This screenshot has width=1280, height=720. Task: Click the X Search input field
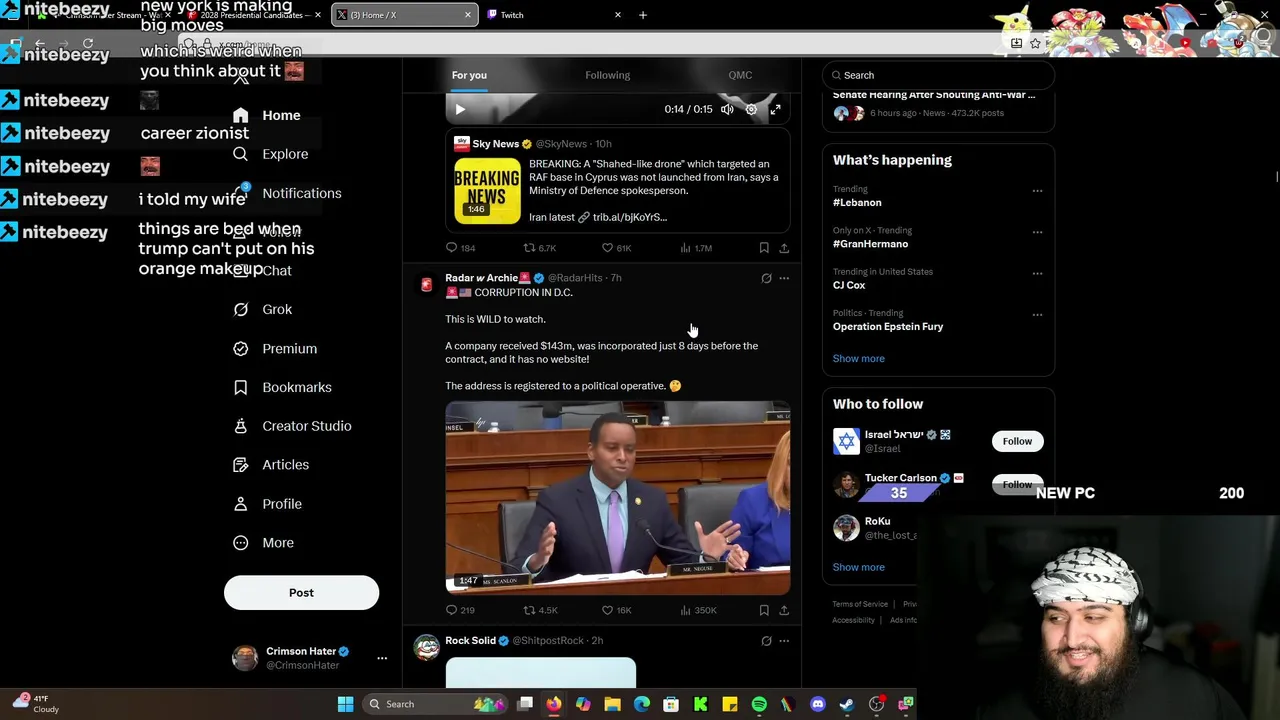coord(938,75)
